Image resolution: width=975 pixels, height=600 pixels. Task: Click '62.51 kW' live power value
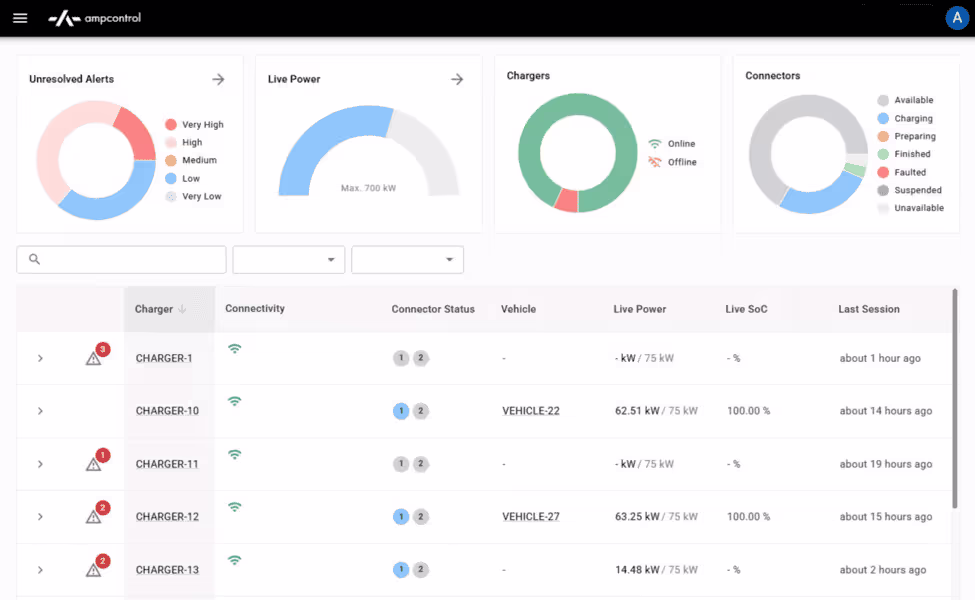coord(637,411)
